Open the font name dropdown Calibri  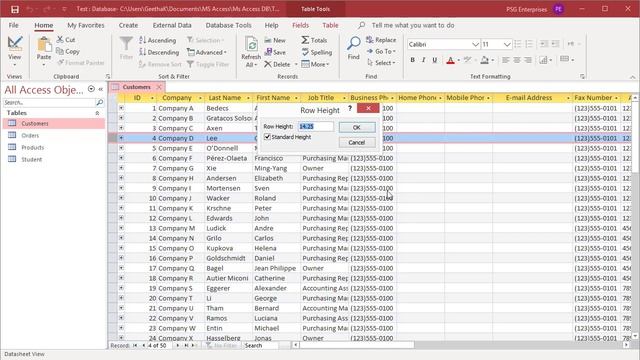(x=475, y=44)
